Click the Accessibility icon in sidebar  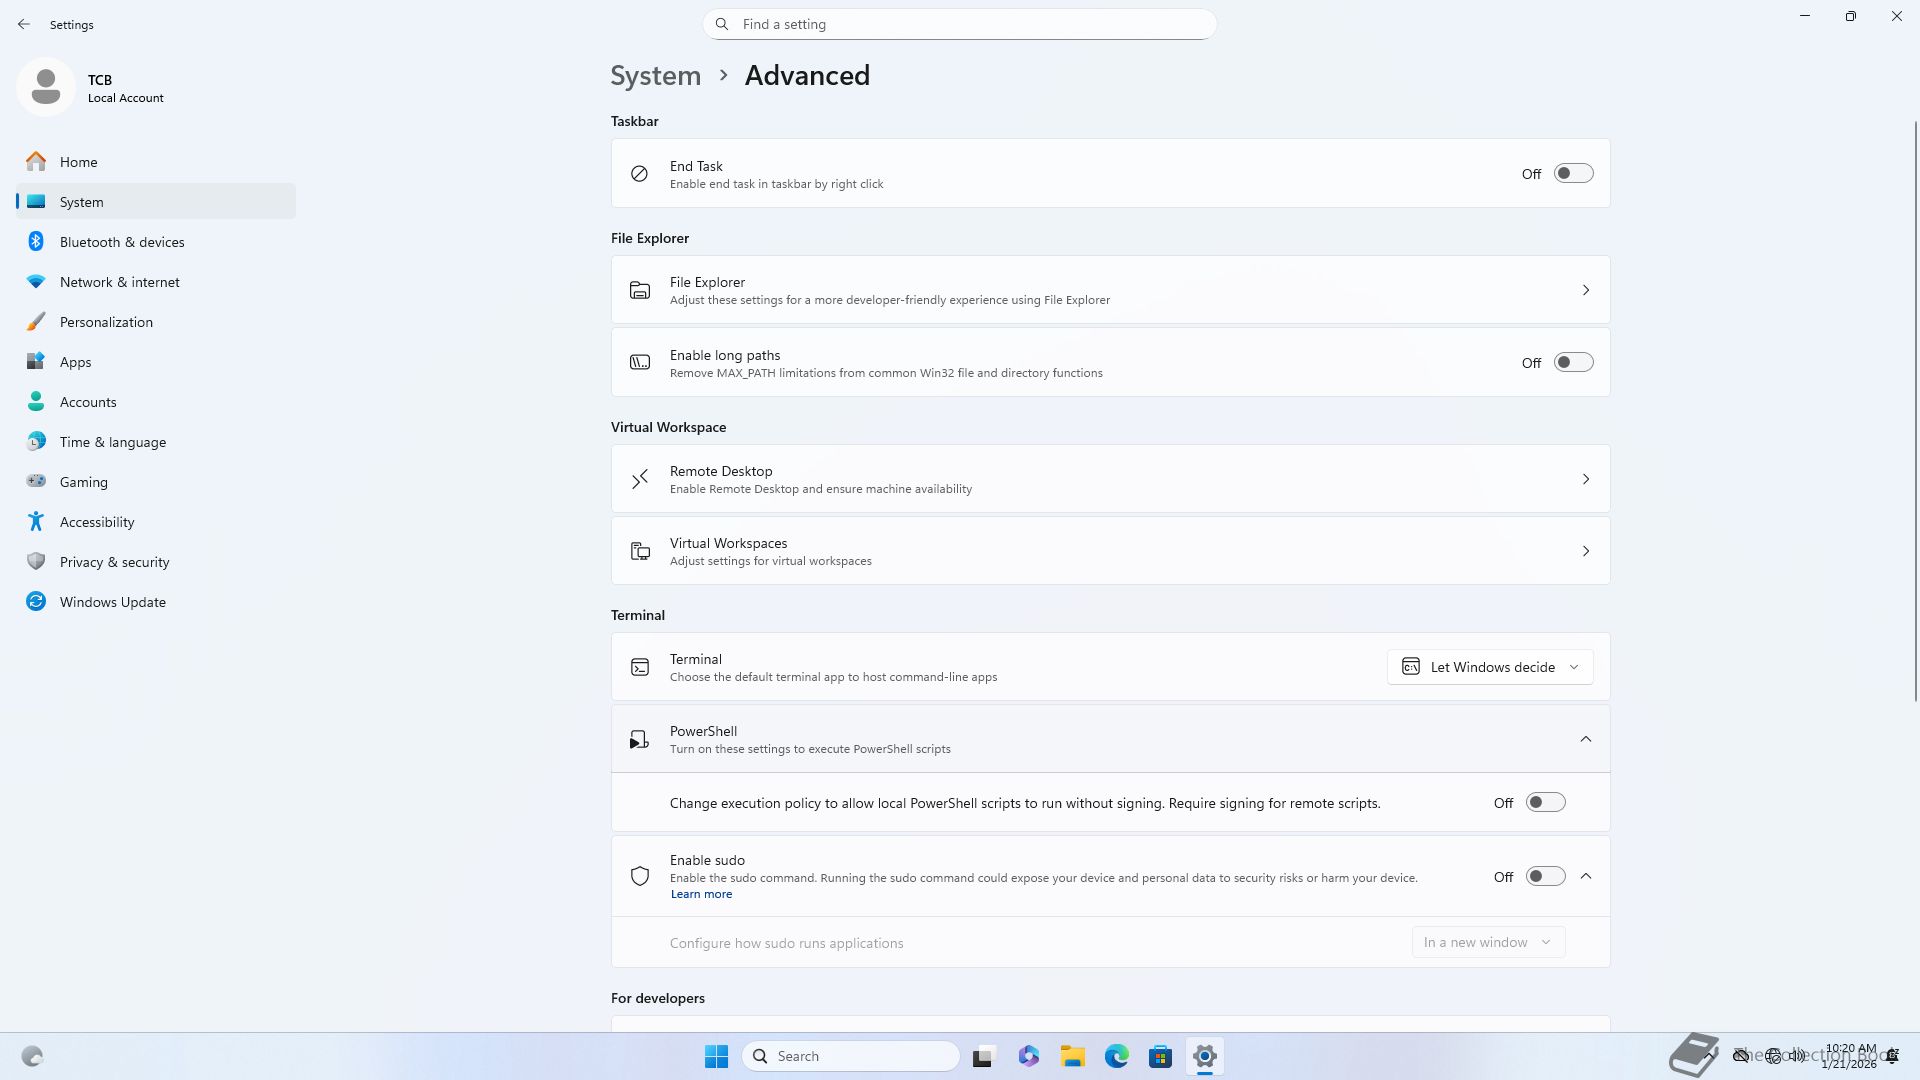(x=36, y=522)
